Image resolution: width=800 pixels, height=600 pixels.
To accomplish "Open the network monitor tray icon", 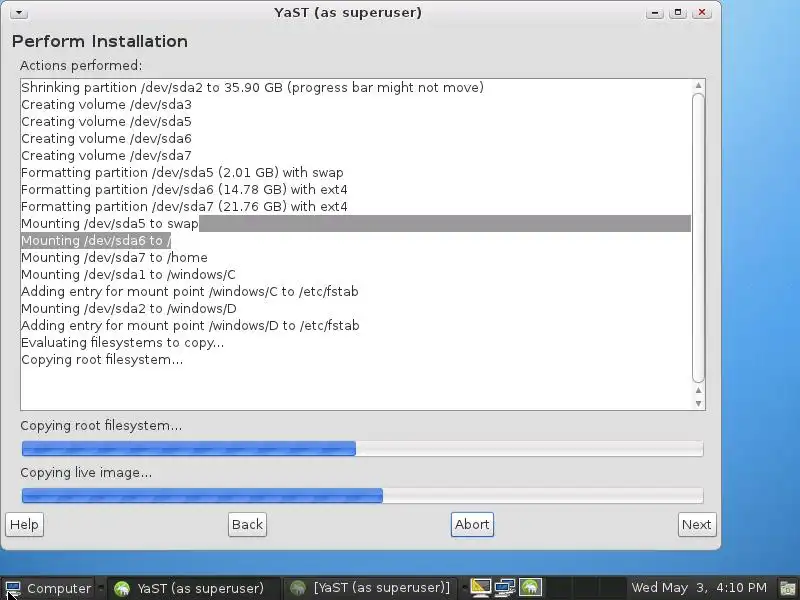I will 505,588.
